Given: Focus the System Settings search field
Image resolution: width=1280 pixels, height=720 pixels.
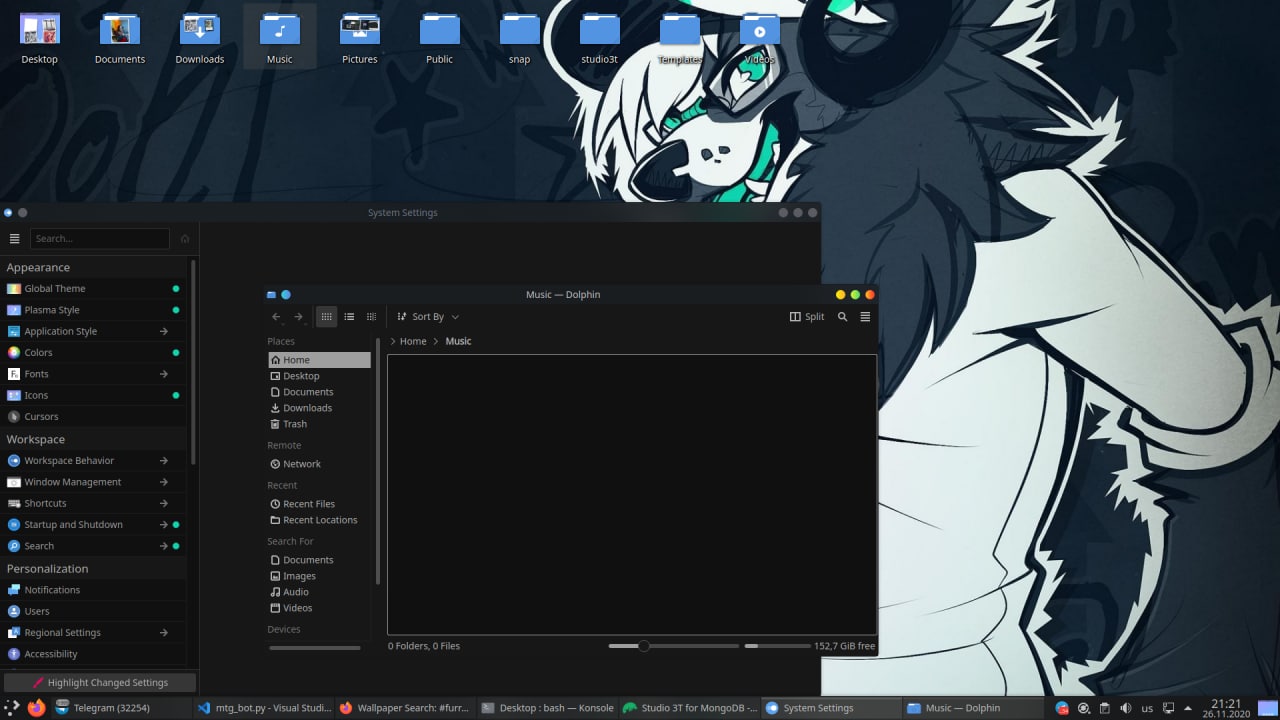Looking at the screenshot, I should coord(99,239).
